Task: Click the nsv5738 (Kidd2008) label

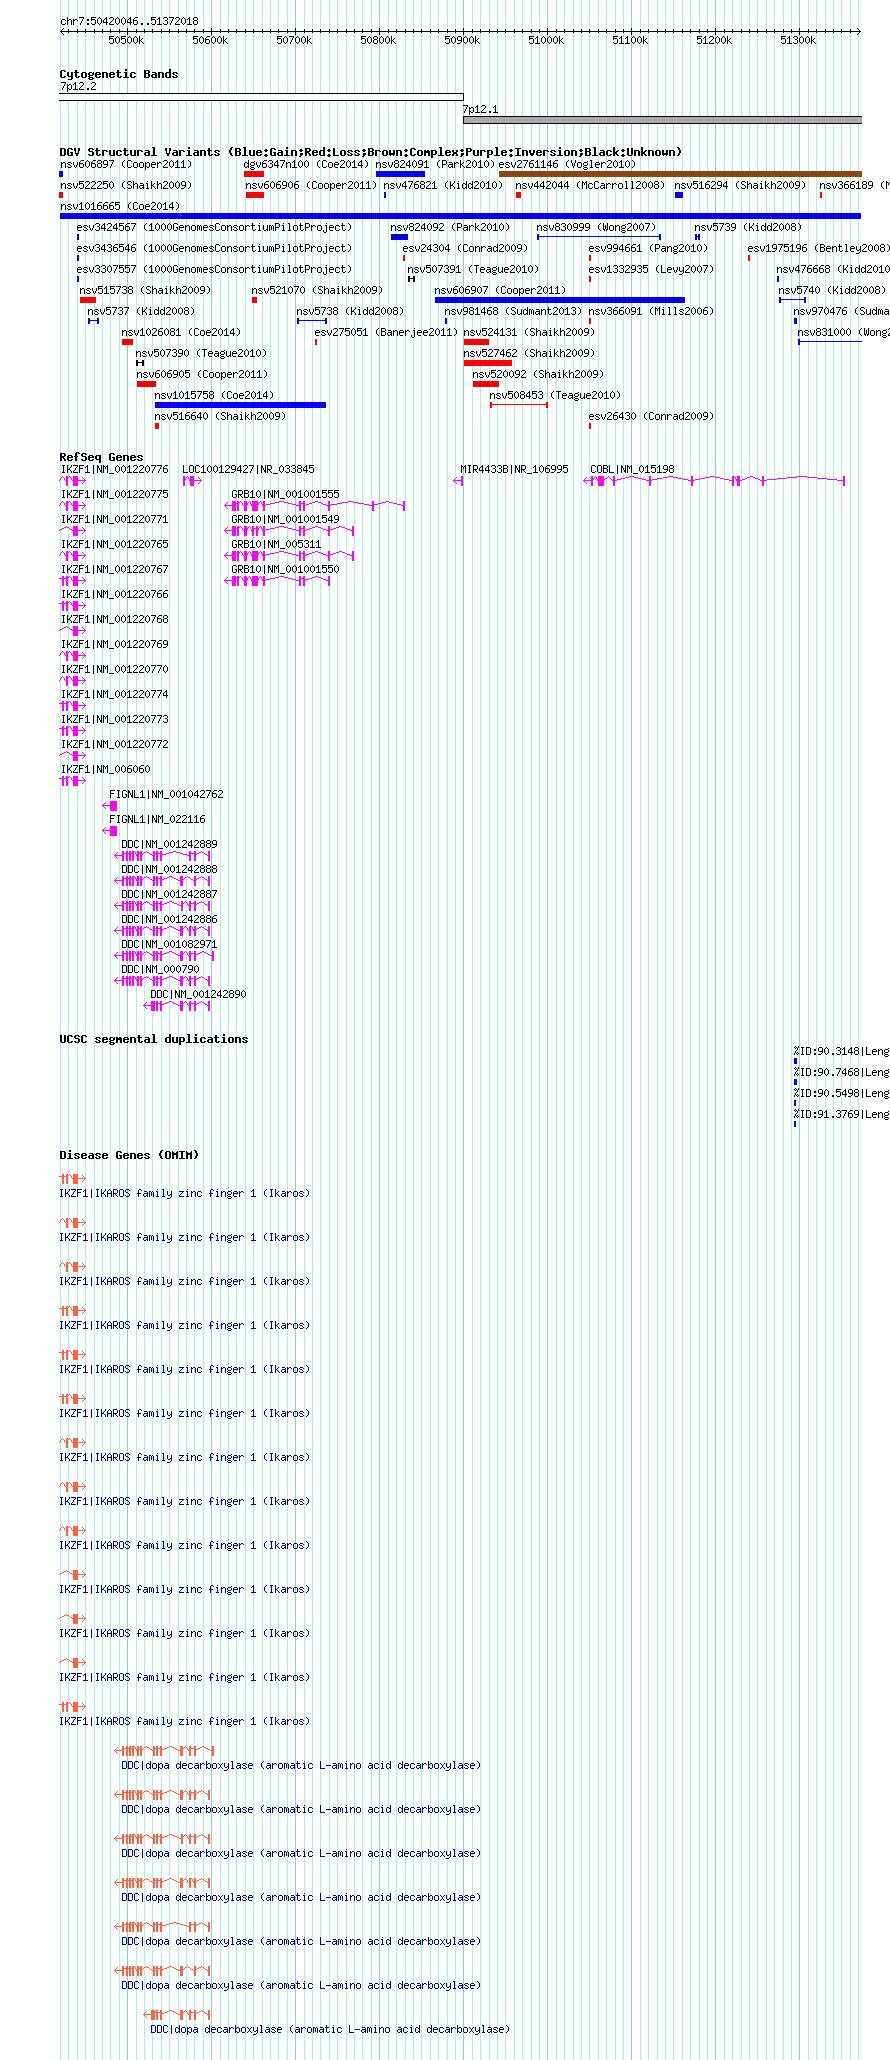Action: [350, 311]
